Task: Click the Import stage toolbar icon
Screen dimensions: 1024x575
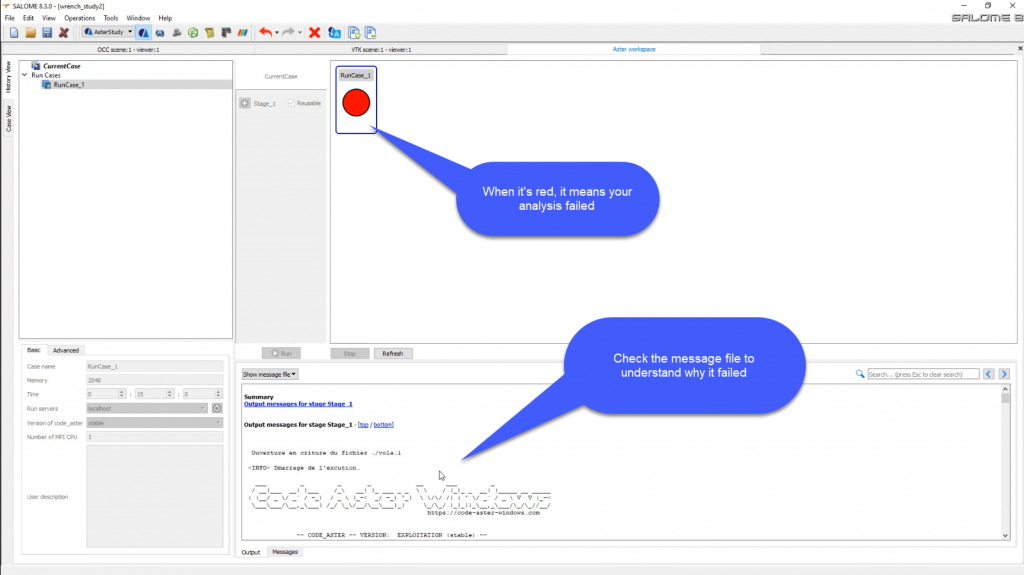Action: tap(371, 32)
